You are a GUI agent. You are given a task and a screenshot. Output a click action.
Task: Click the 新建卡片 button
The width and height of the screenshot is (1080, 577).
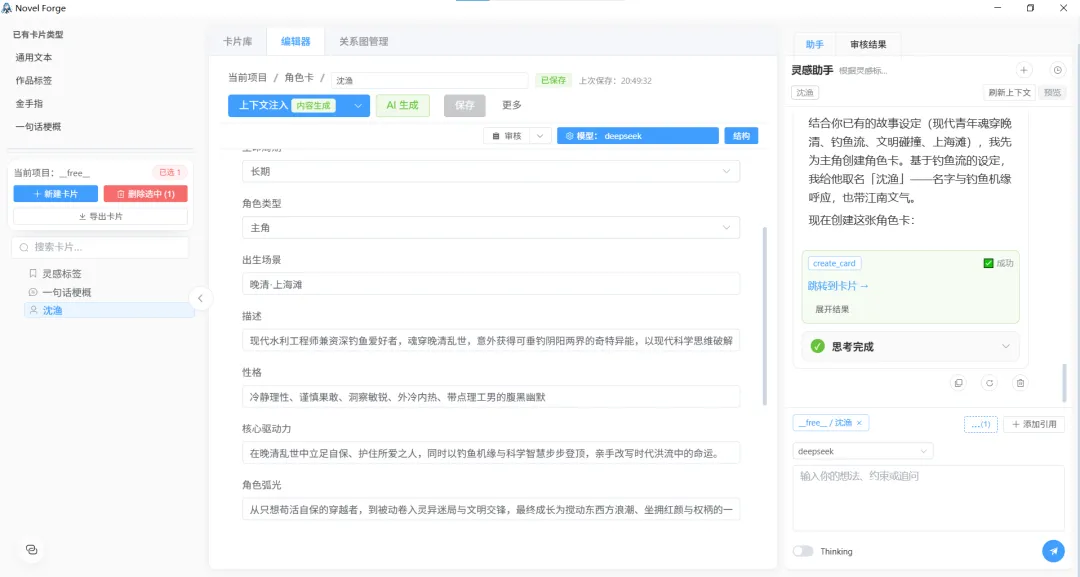point(56,194)
